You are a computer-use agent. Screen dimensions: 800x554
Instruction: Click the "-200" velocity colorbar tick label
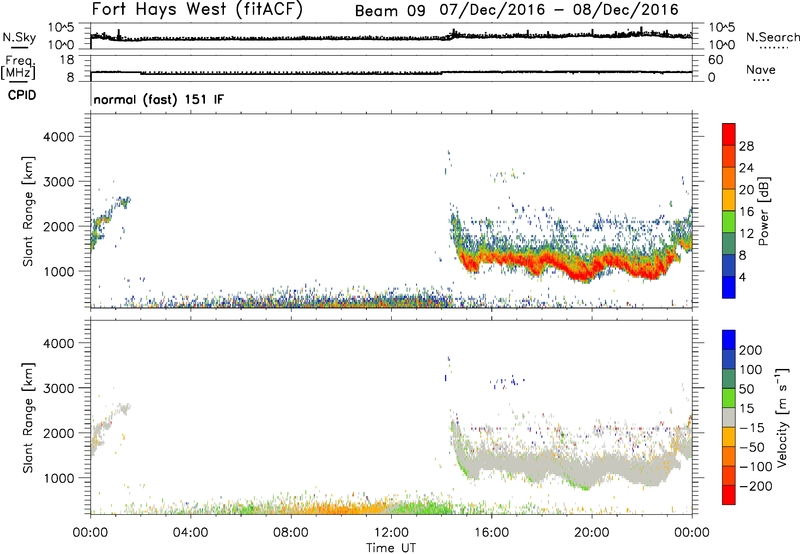point(755,486)
